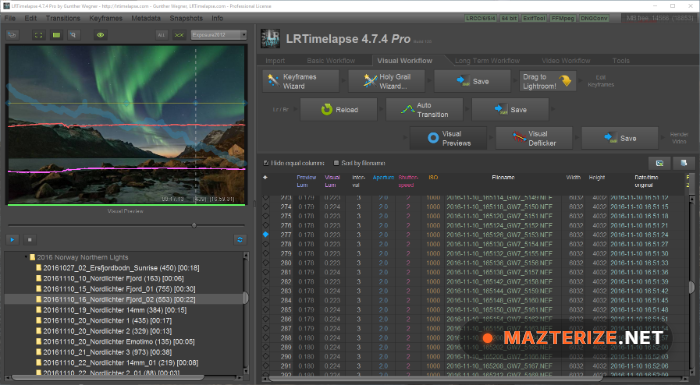This screenshot has width=700, height=385.
Task: Click the page export icon above table
Action: pyautogui.click(x=683, y=163)
